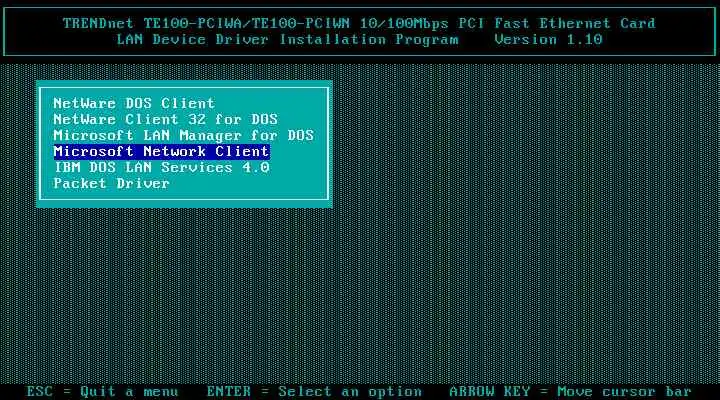Image resolution: width=720 pixels, height=400 pixels.
Task: Select NetWare DOS Client option
Action: [134, 103]
